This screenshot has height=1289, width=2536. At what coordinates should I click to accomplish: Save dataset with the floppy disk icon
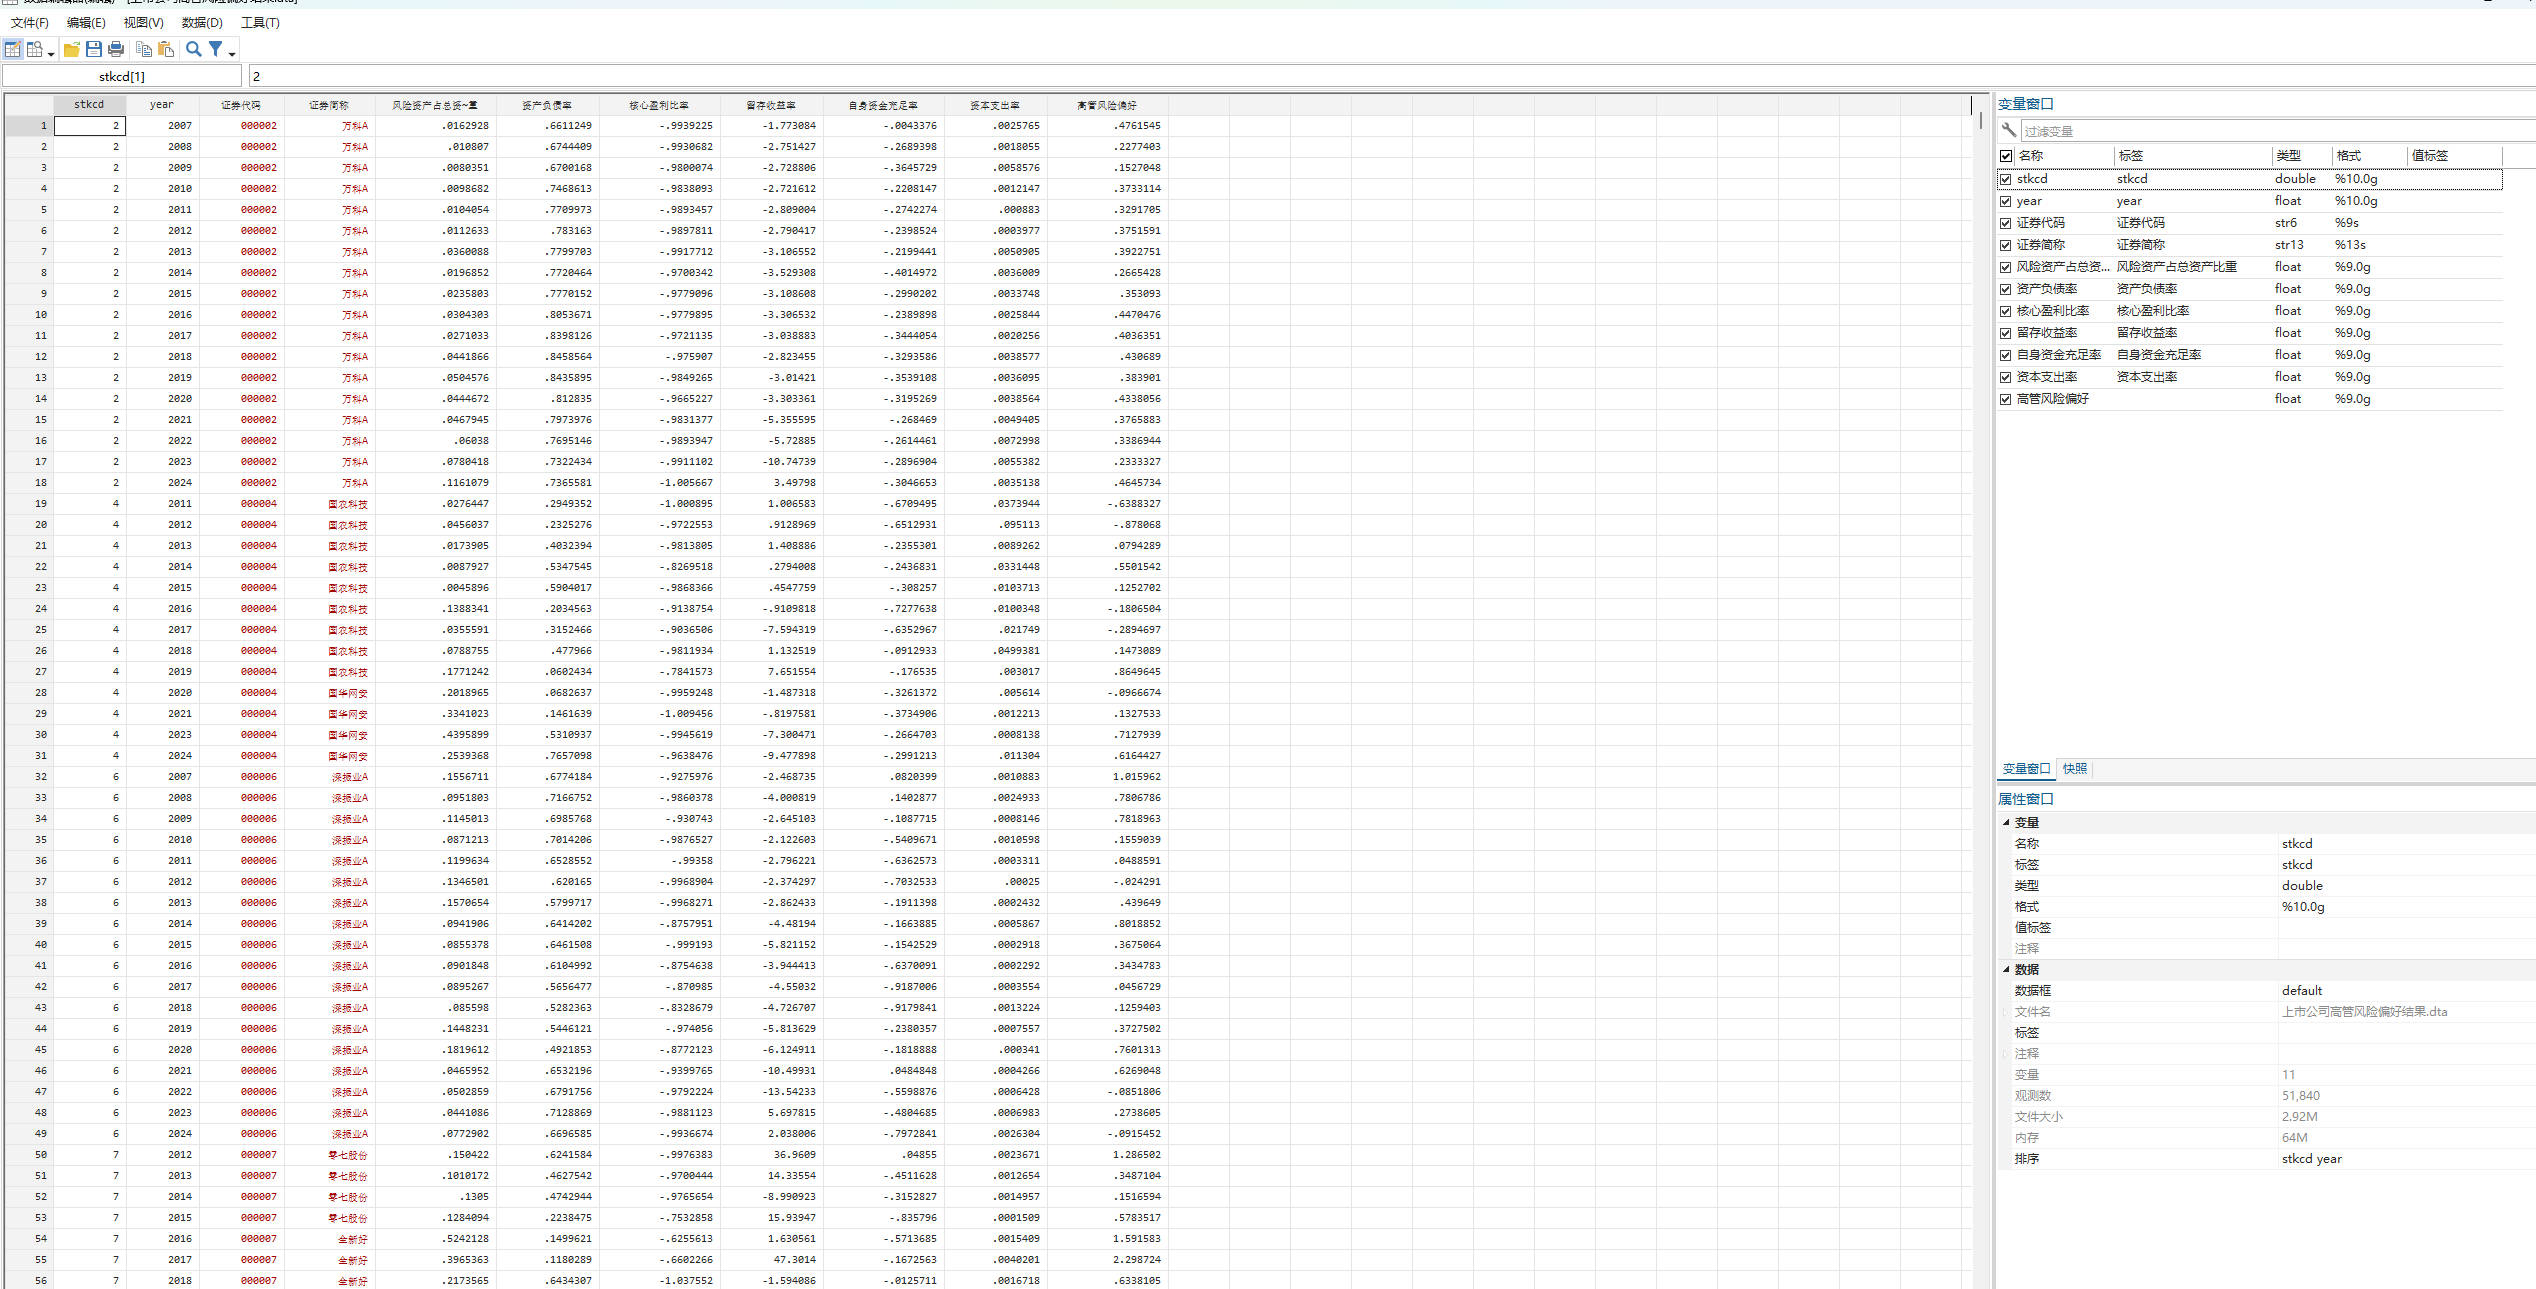point(94,49)
